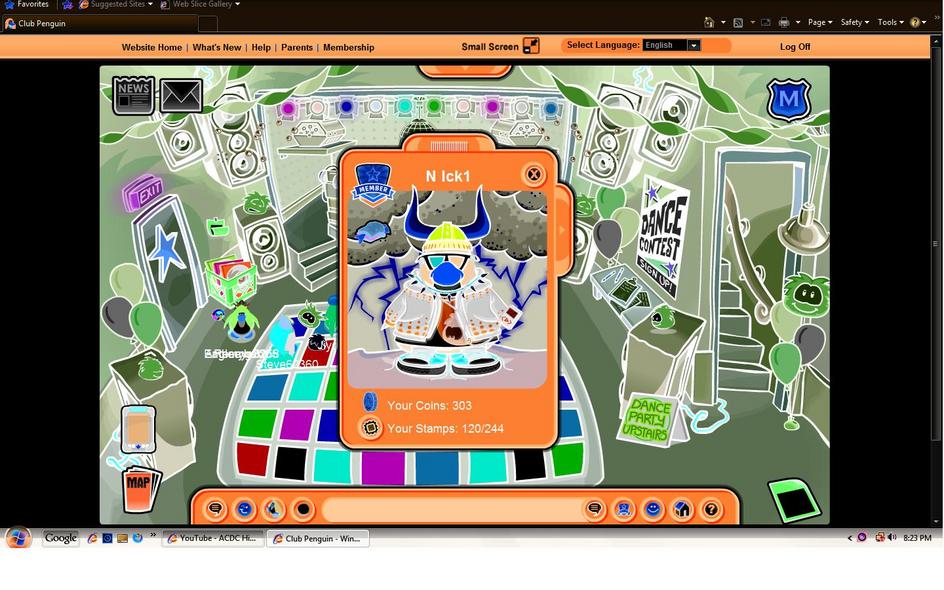Click the Member badge on the player card
The height and width of the screenshot is (590, 944).
coord(373,184)
